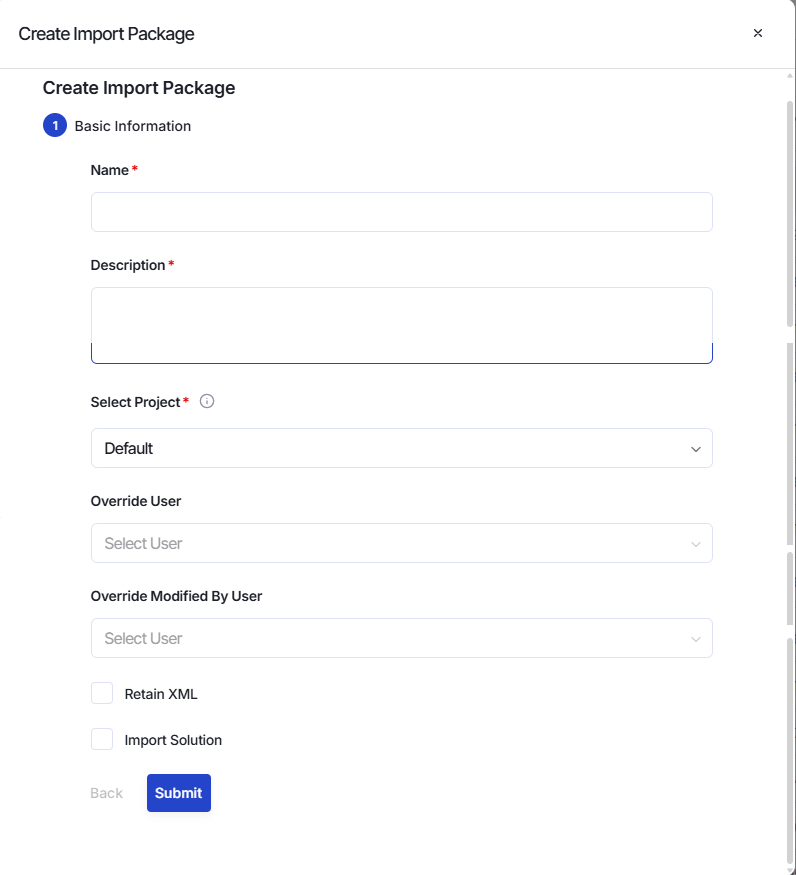Submit the import package form
Image resolution: width=796 pixels, height=875 pixels.
pyautogui.click(x=179, y=793)
